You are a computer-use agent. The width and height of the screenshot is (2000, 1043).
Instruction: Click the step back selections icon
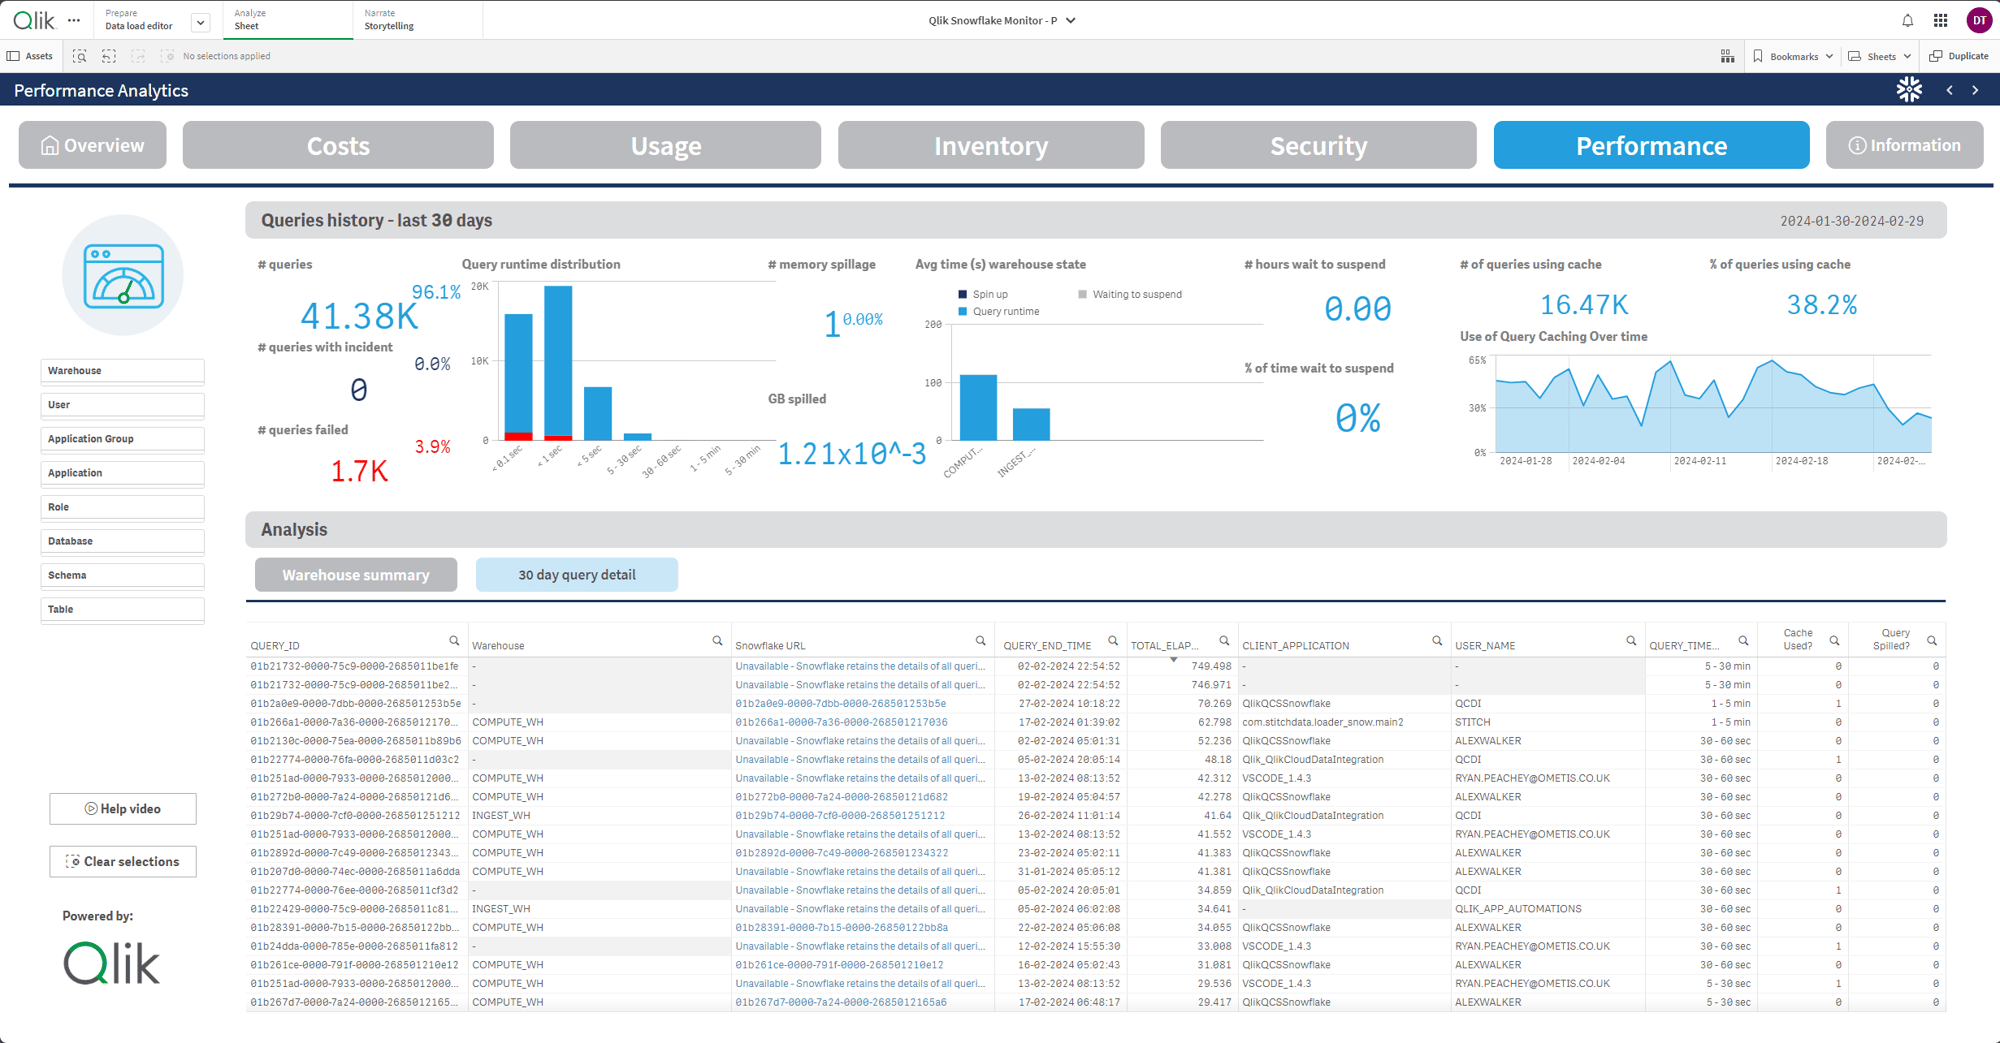[x=109, y=56]
